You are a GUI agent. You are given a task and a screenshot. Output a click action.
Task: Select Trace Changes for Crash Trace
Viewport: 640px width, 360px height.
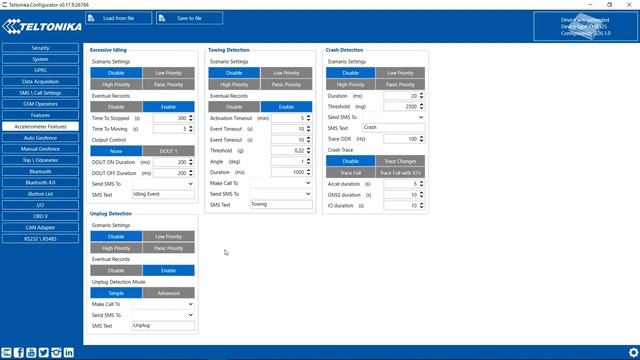pyautogui.click(x=400, y=161)
